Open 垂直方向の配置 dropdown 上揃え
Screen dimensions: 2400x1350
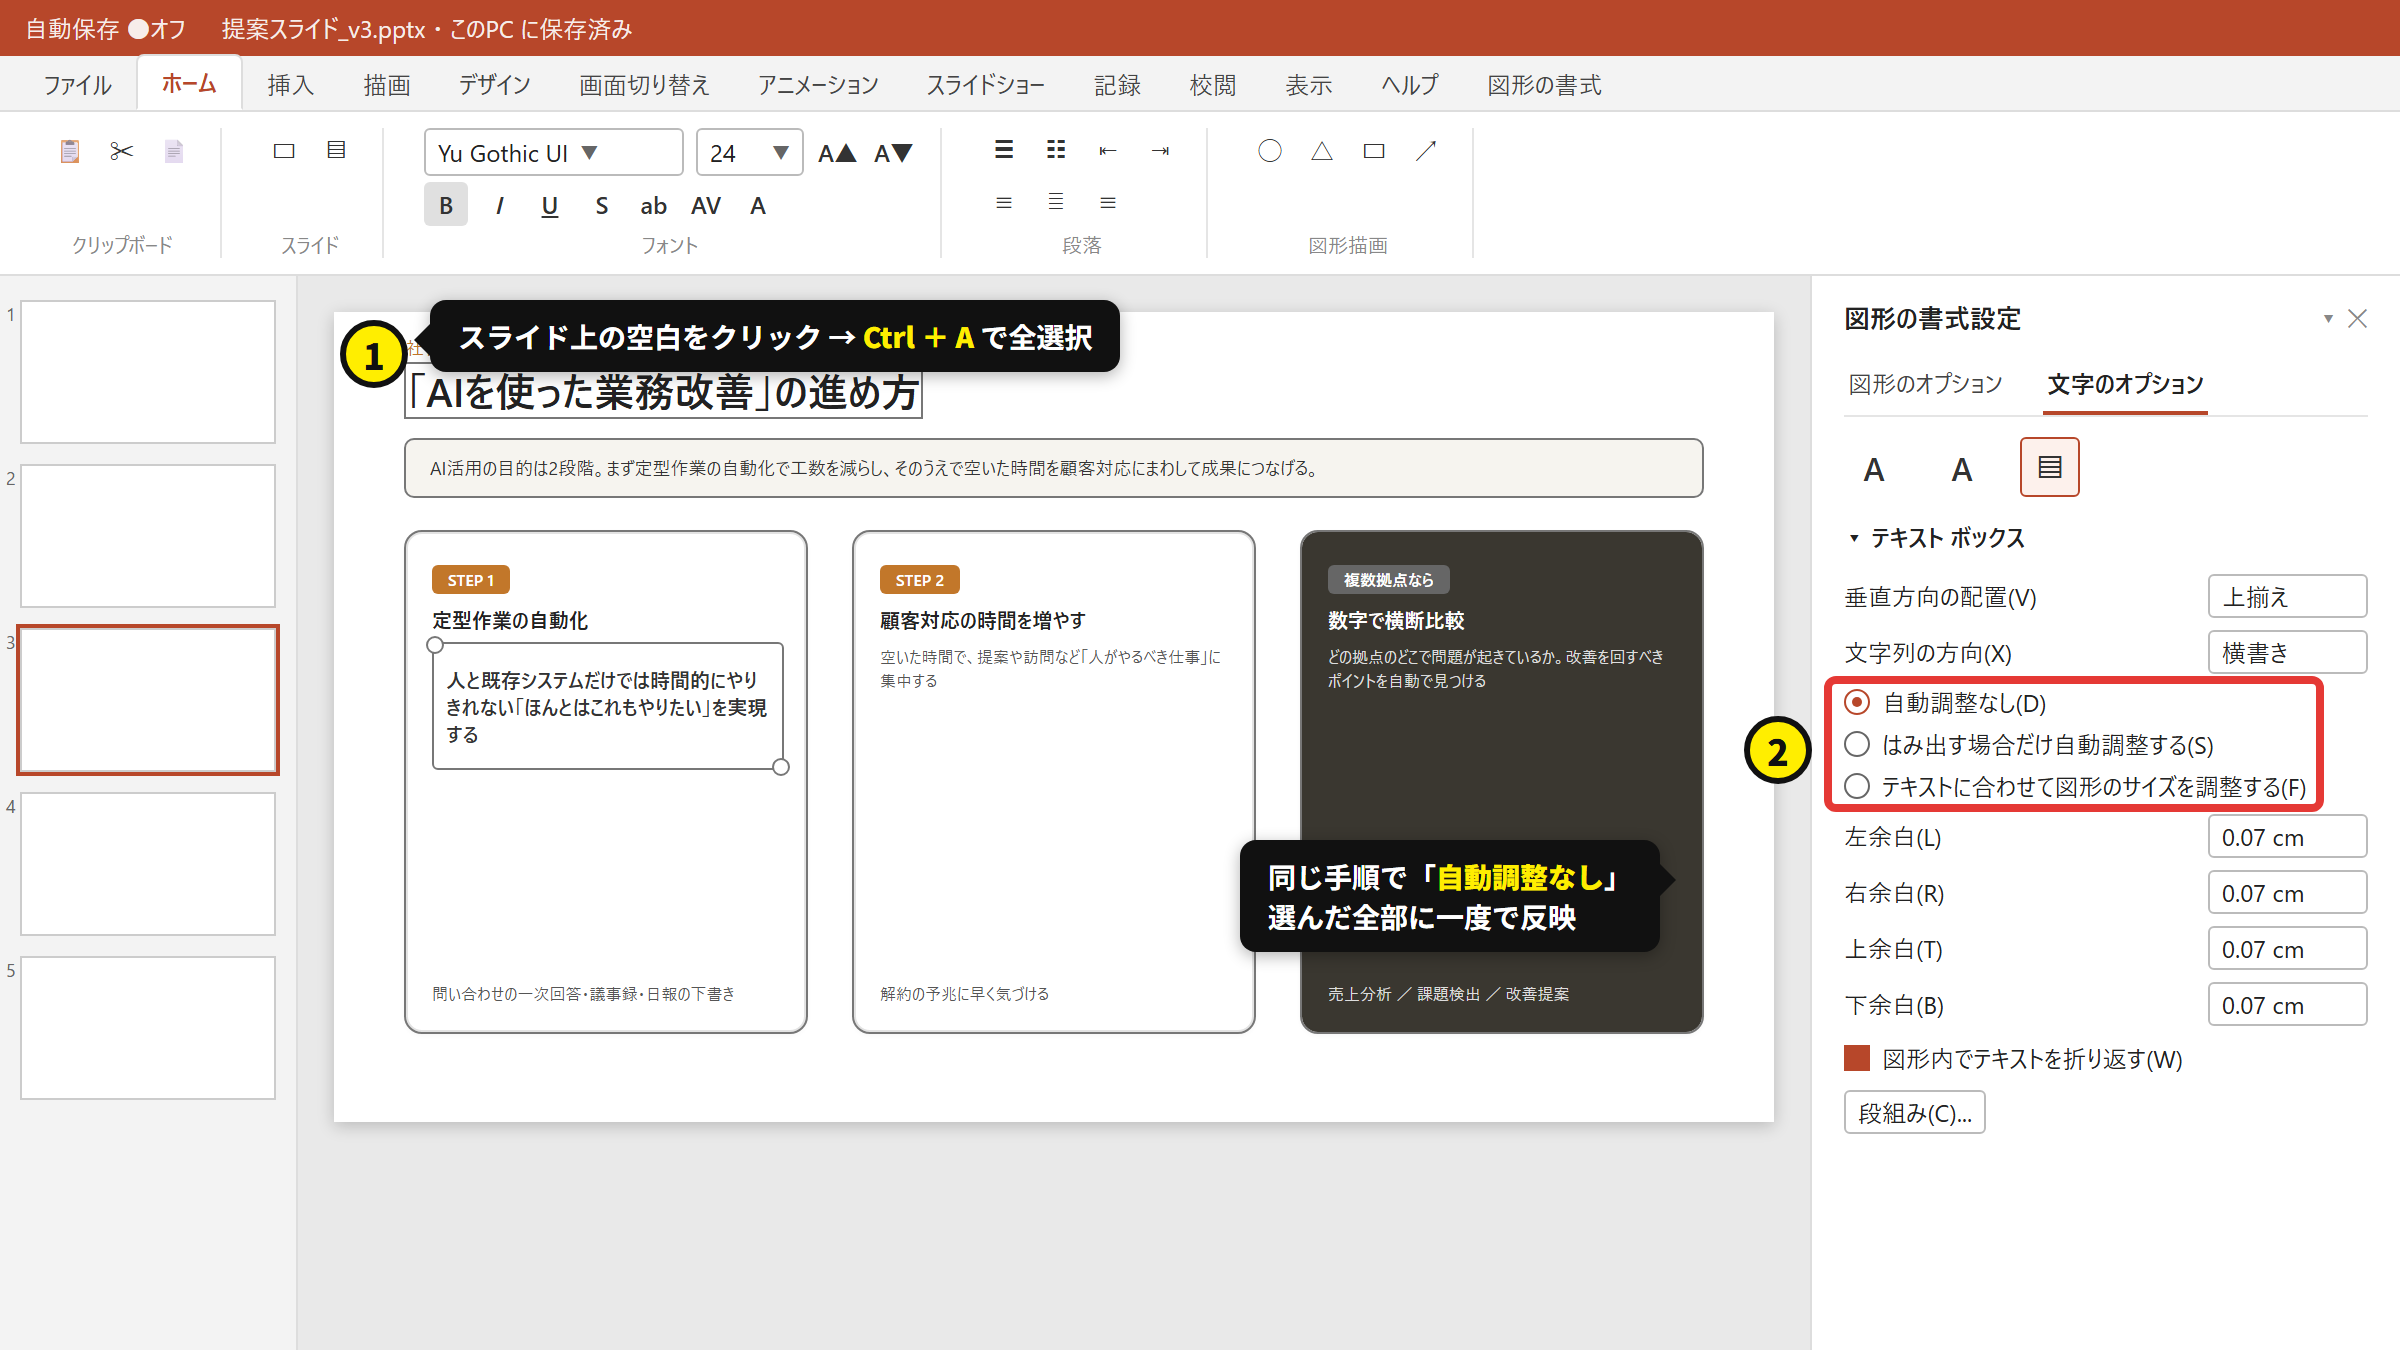click(x=2287, y=597)
